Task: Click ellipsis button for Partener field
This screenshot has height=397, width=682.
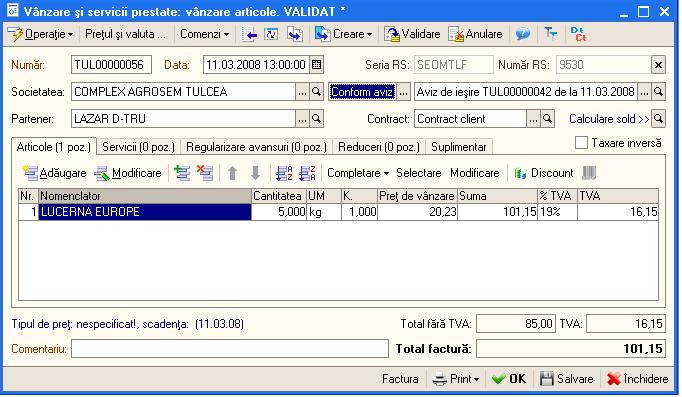Action: click(x=302, y=119)
